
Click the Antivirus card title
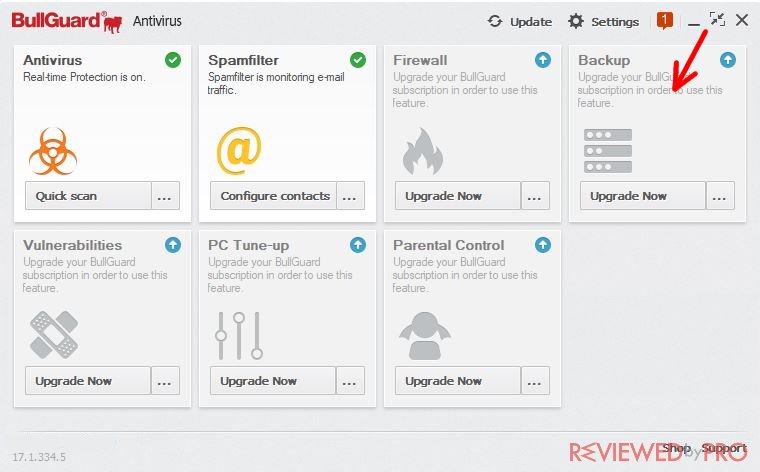pos(52,60)
